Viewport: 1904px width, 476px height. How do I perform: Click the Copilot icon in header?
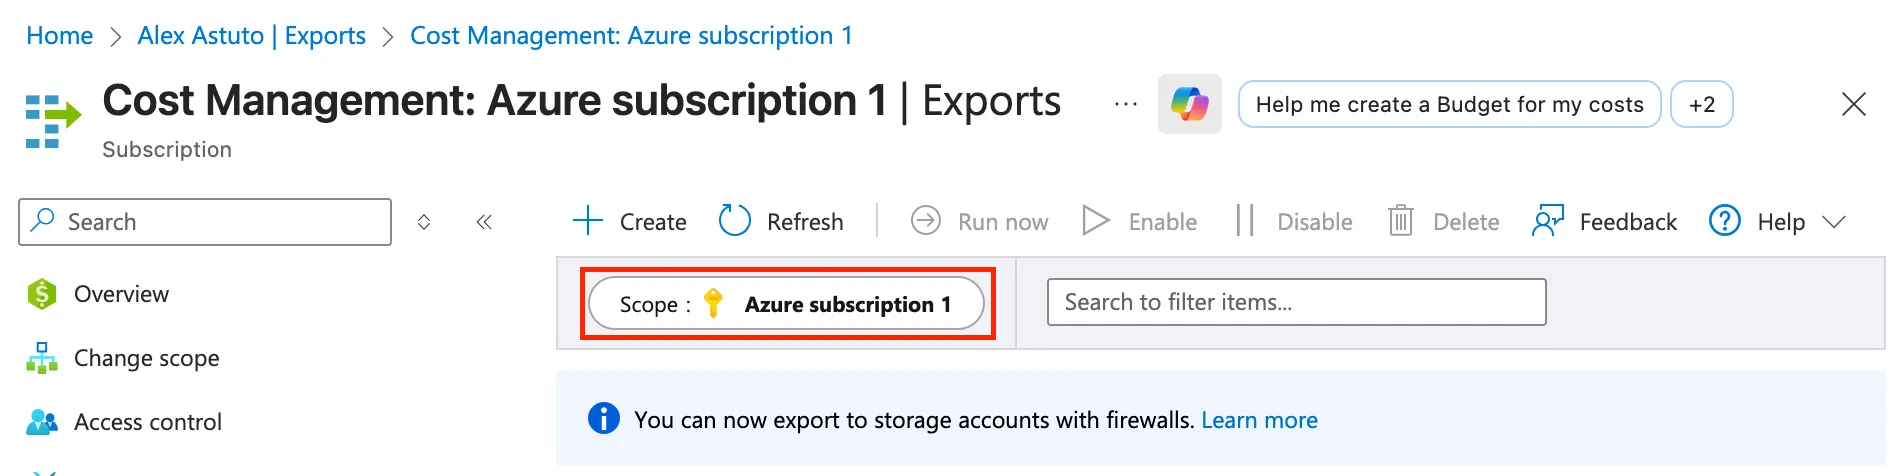[x=1189, y=104]
